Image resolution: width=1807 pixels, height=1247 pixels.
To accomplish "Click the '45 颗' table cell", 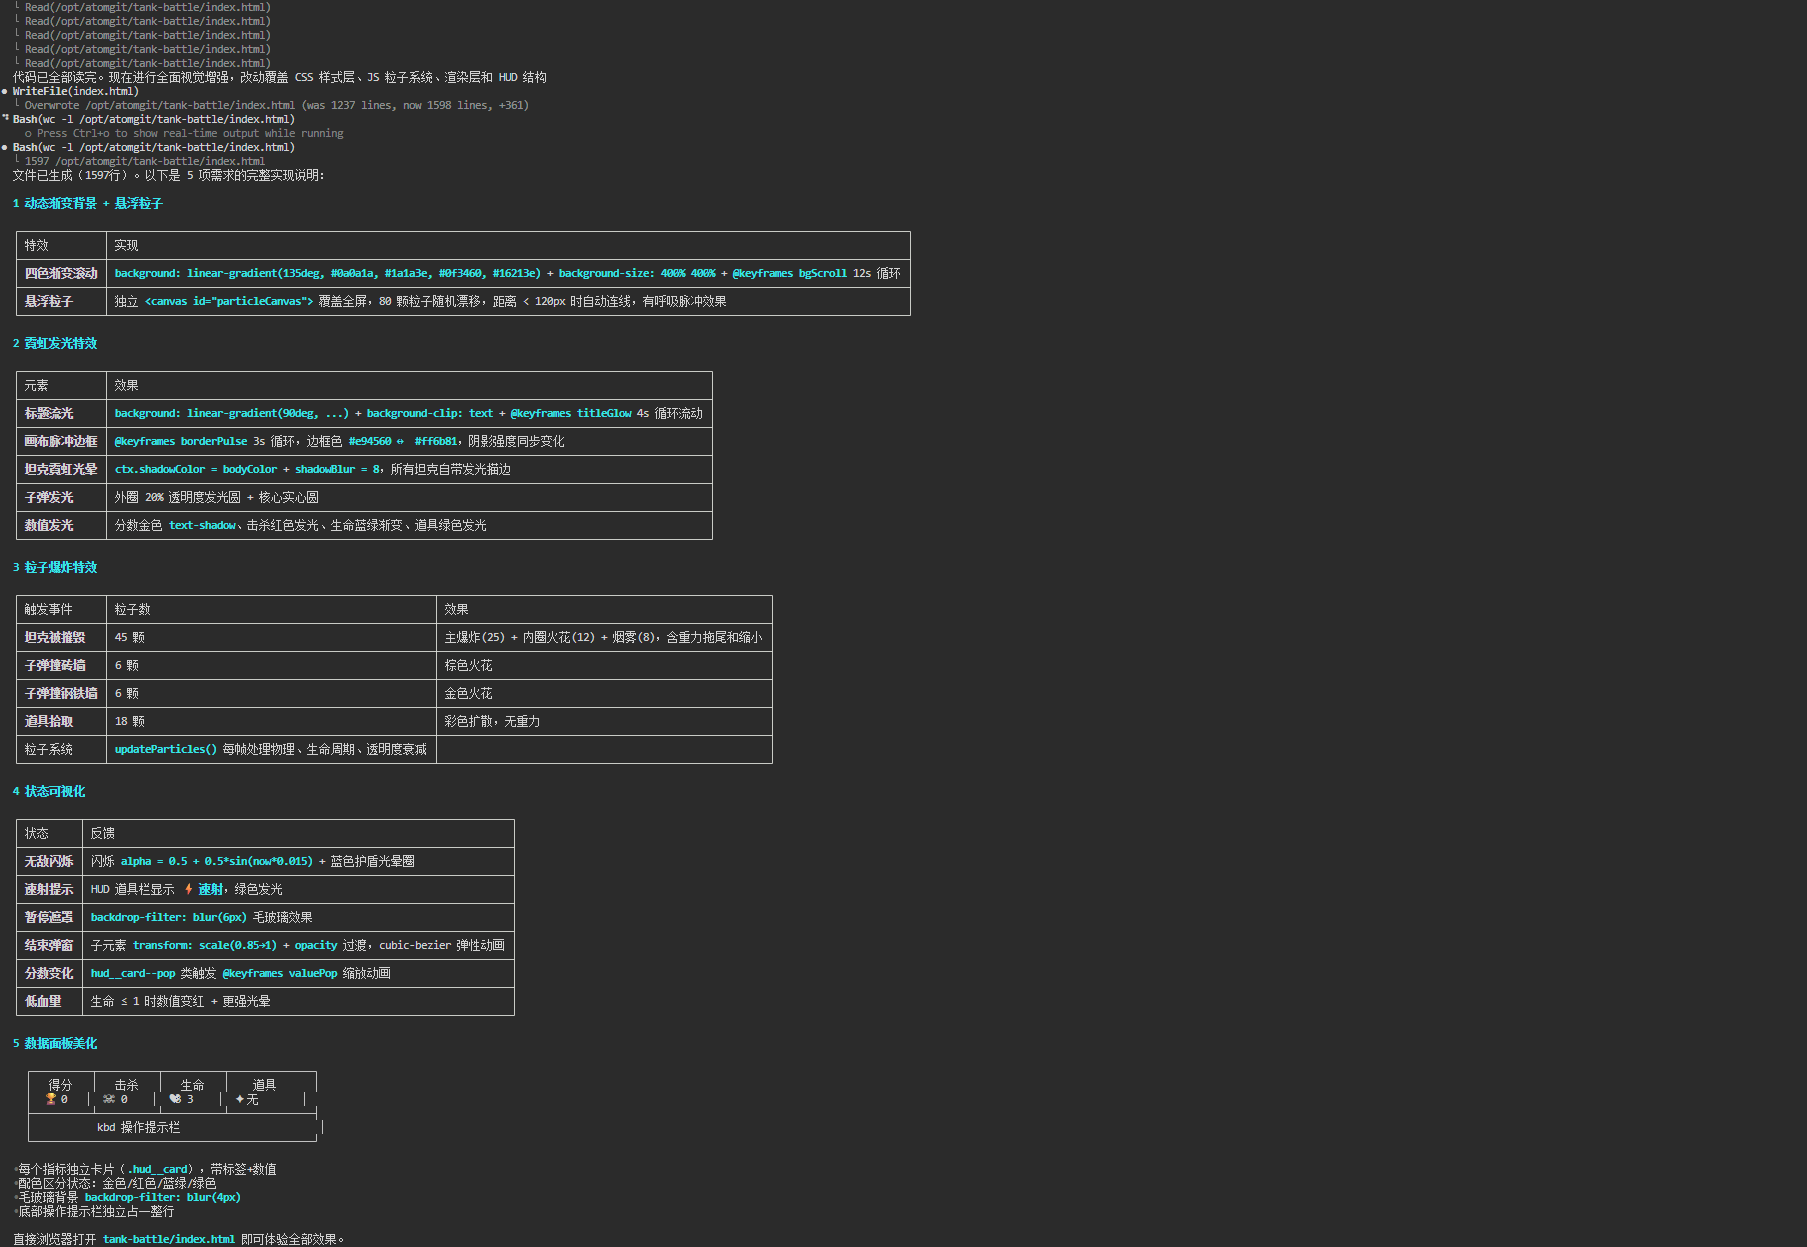I will [271, 637].
